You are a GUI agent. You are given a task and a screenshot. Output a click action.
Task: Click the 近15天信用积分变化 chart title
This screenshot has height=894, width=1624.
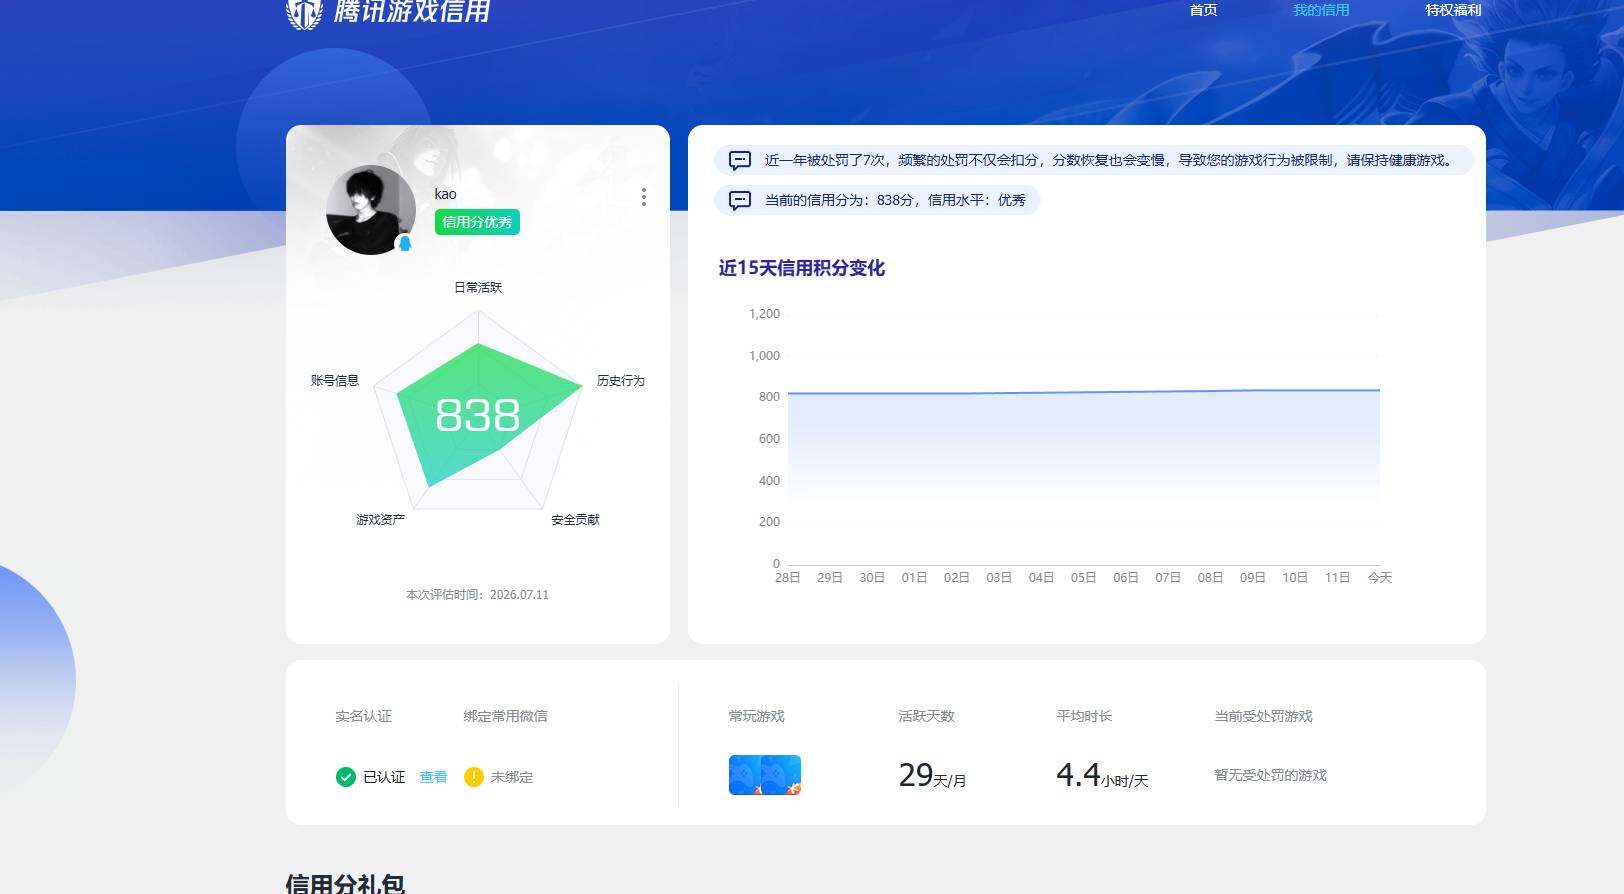[802, 268]
